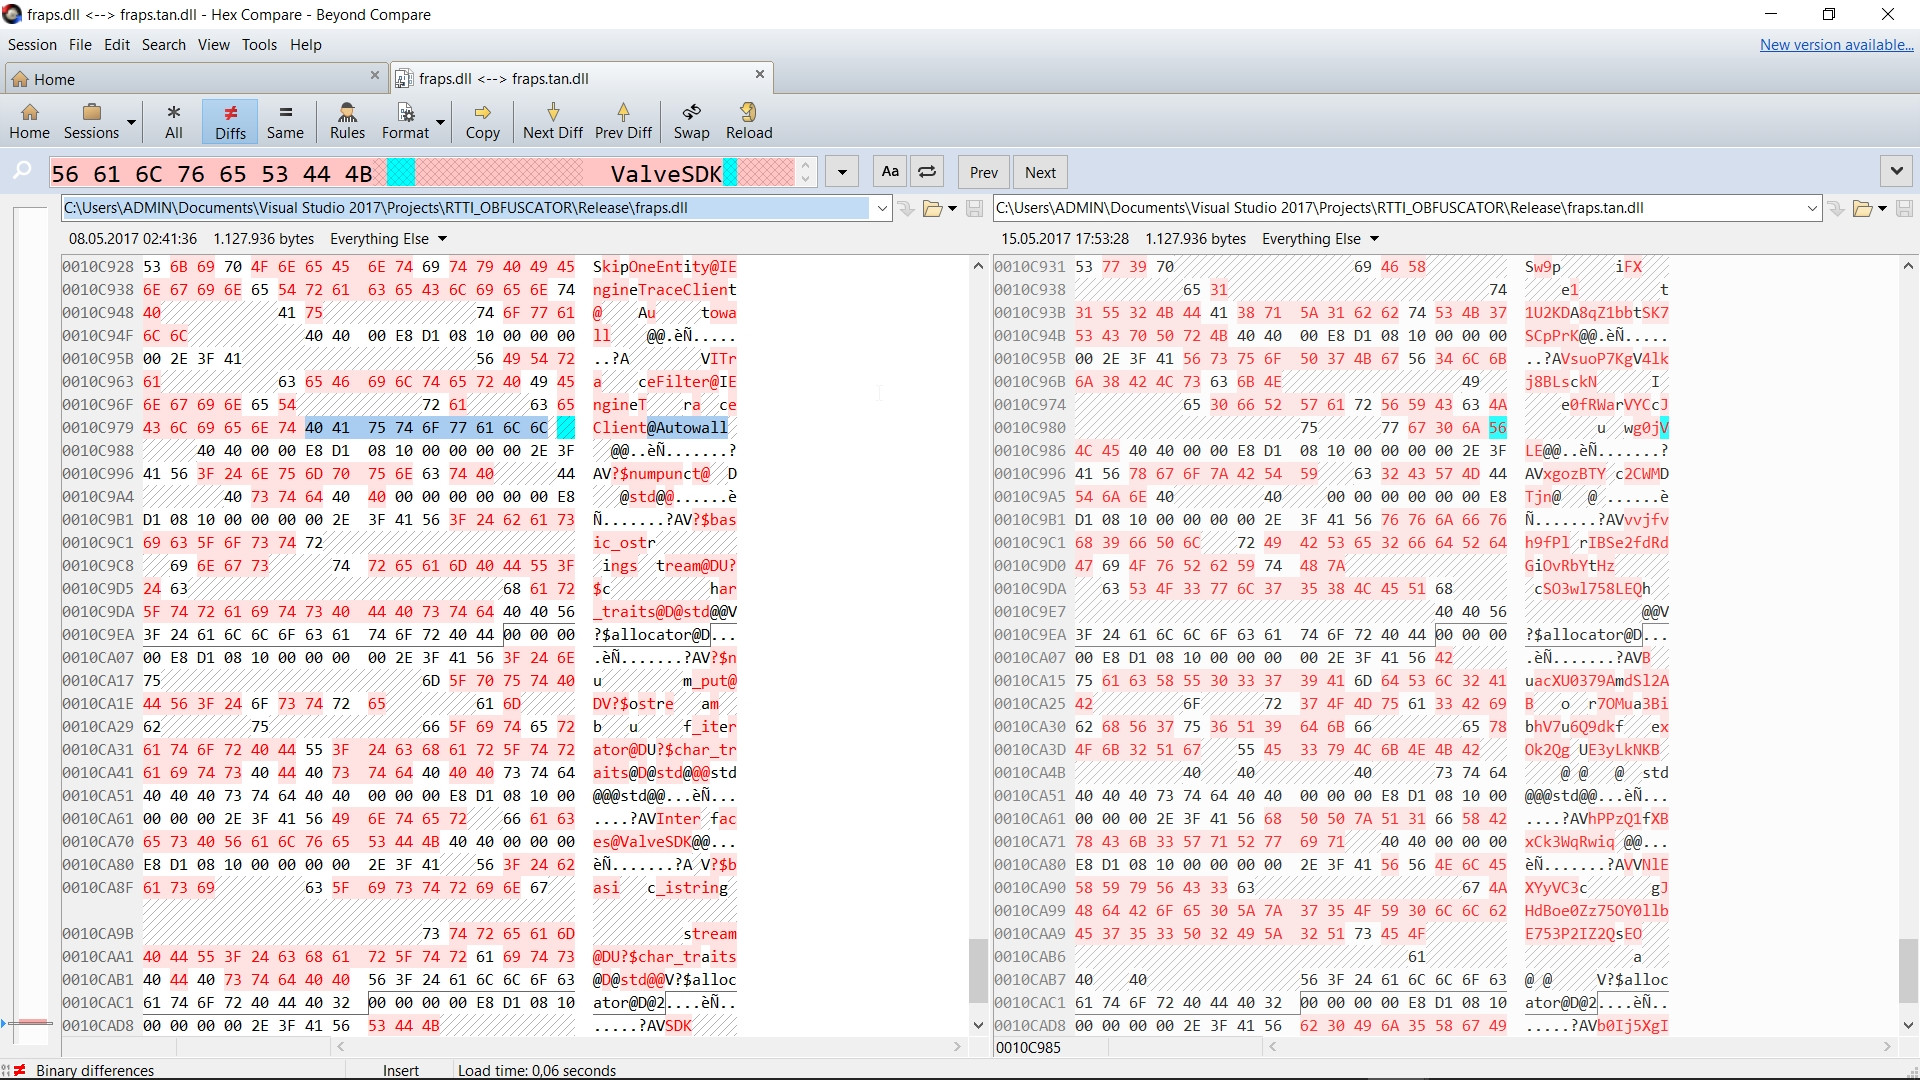
Task: Open left file browse folder icon
Action: (x=932, y=208)
